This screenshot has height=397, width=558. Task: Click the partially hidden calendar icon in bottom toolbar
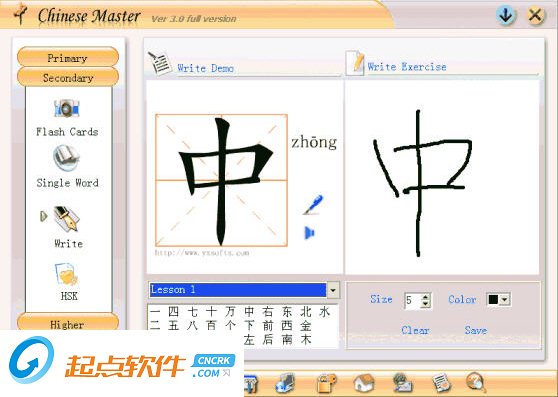pos(251,384)
